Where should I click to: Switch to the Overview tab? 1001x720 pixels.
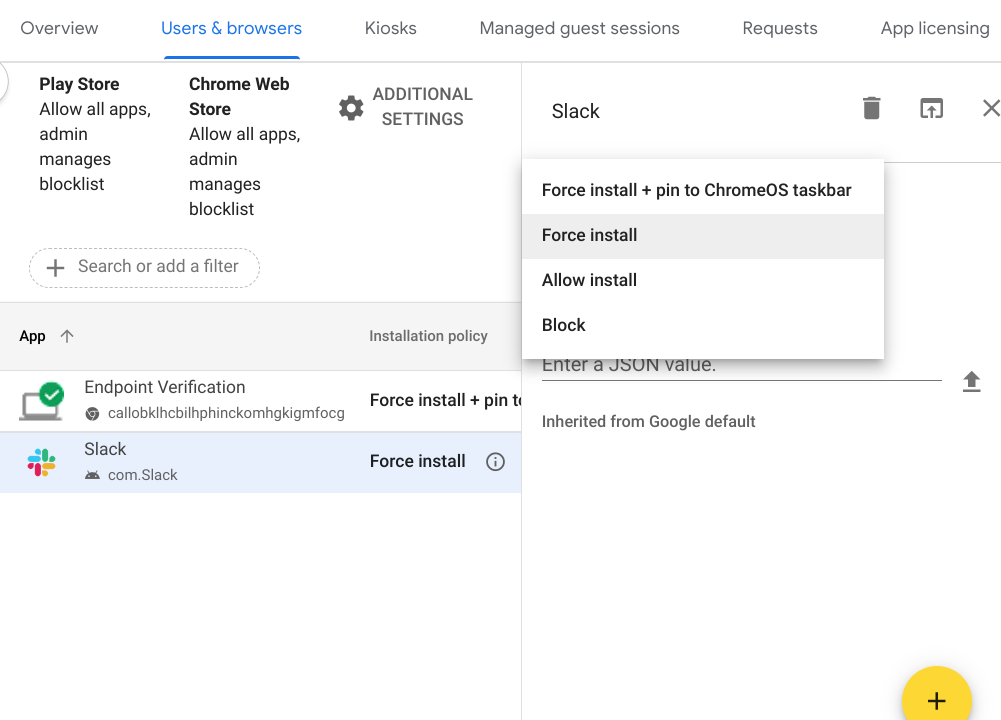[x=59, y=28]
